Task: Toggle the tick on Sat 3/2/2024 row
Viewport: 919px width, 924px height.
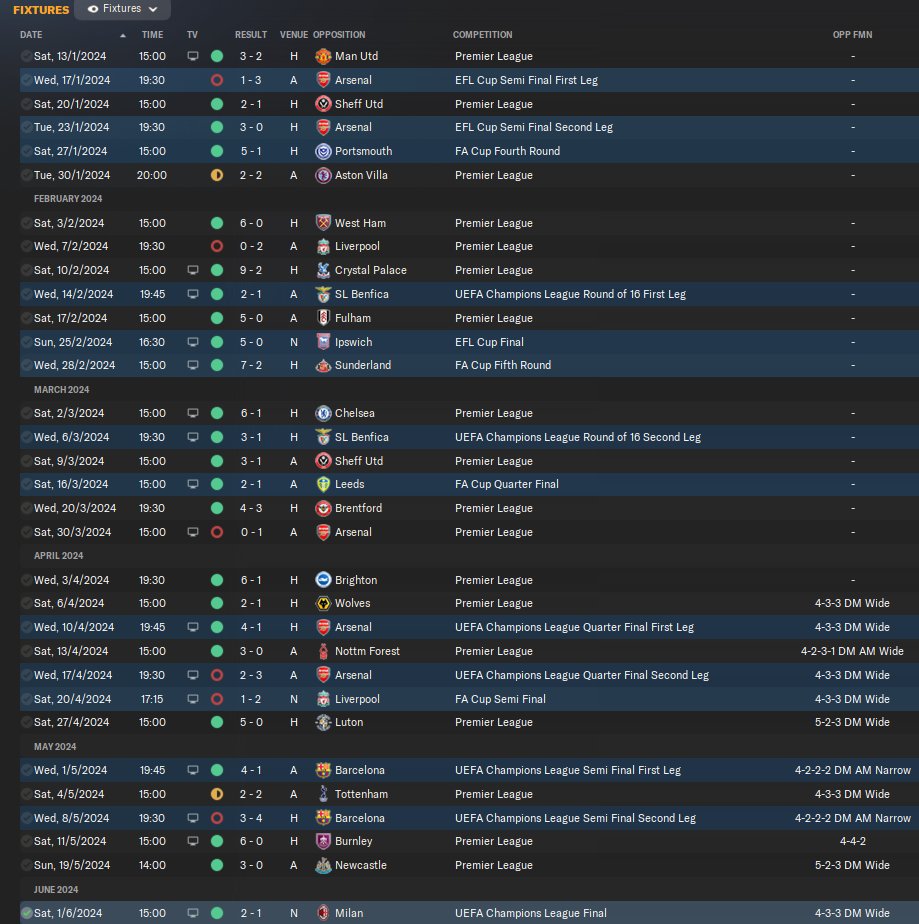Action: pos(26,223)
